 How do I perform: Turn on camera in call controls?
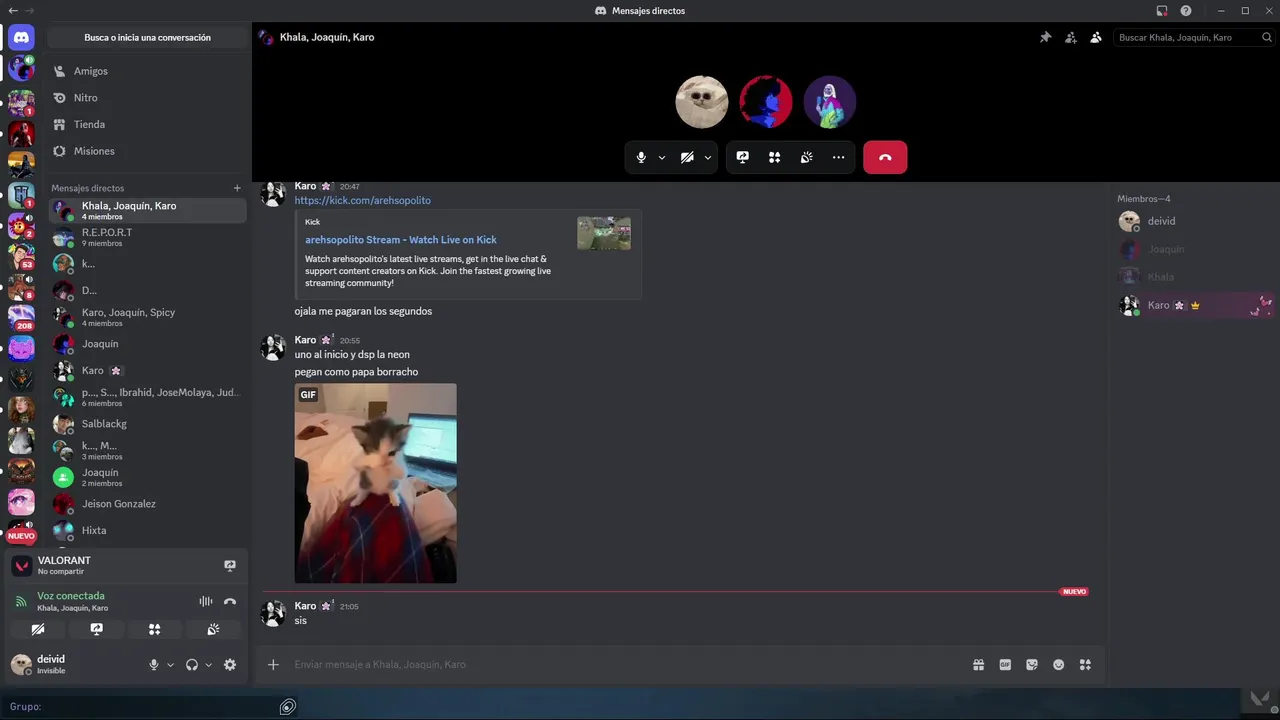pyautogui.click(x=687, y=157)
